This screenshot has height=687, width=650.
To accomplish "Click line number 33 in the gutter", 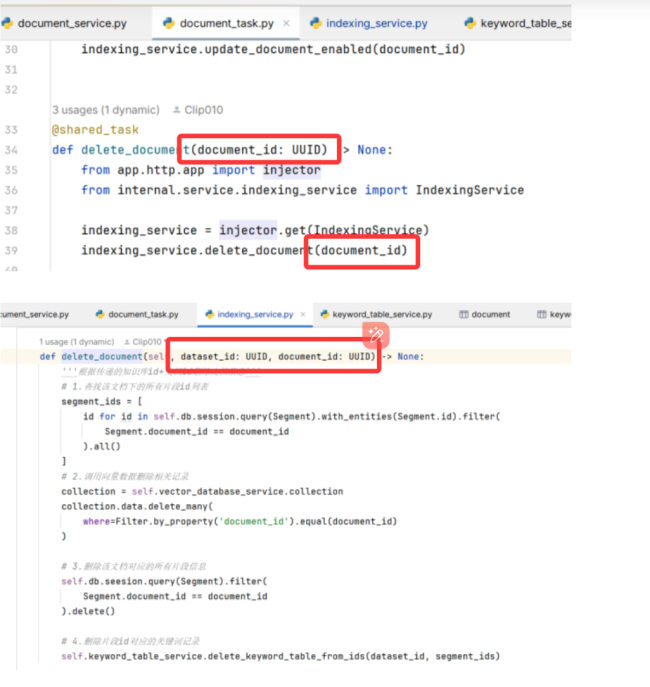I will point(11,130).
